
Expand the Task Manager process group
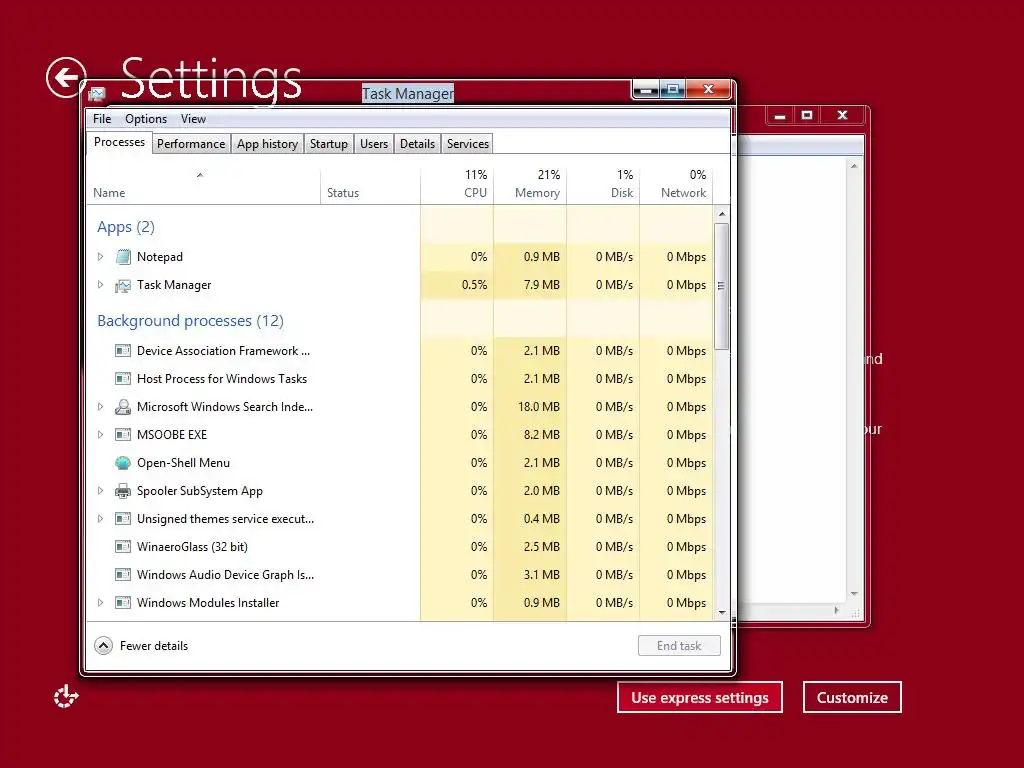point(101,285)
